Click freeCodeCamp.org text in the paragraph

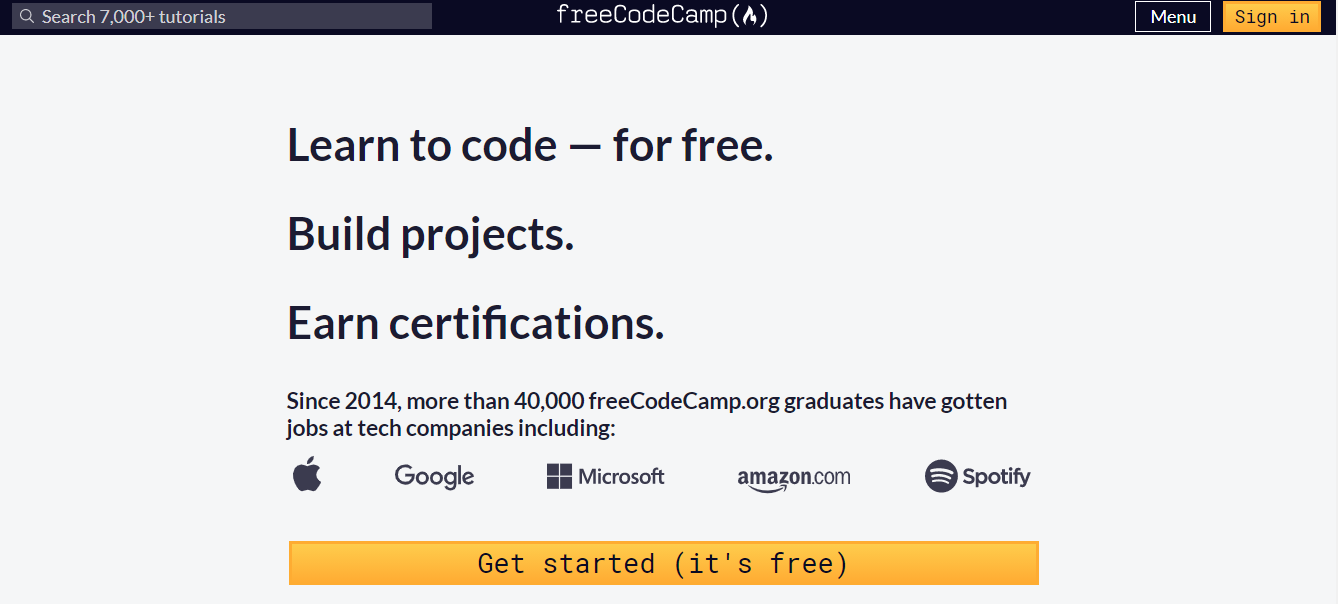coord(684,401)
